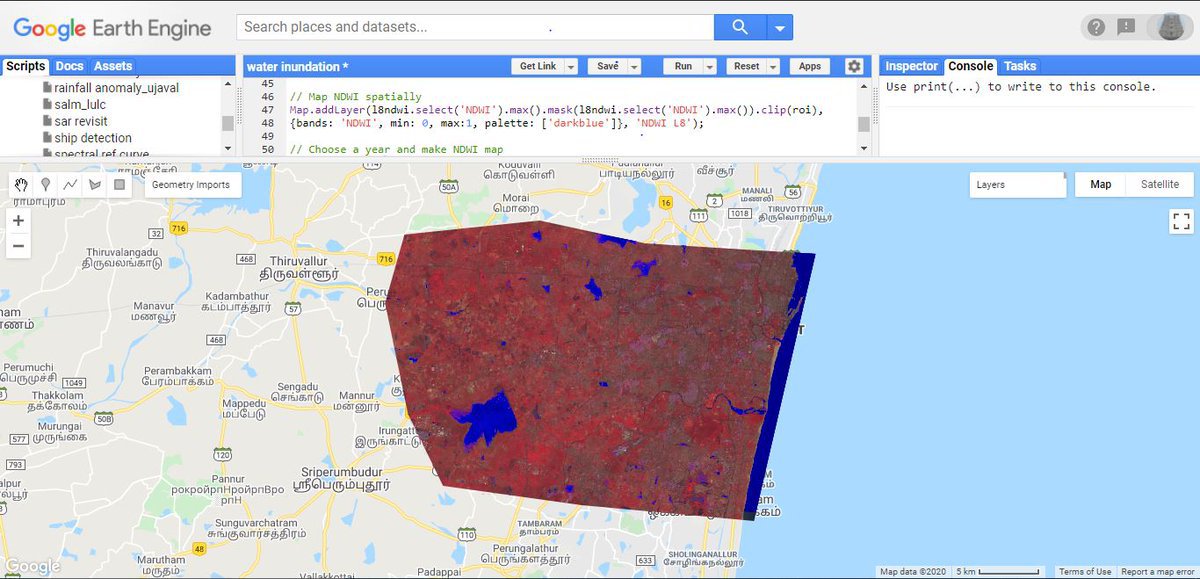Open the search options dropdown arrow
This screenshot has height=579, width=1200.
[x=780, y=27]
